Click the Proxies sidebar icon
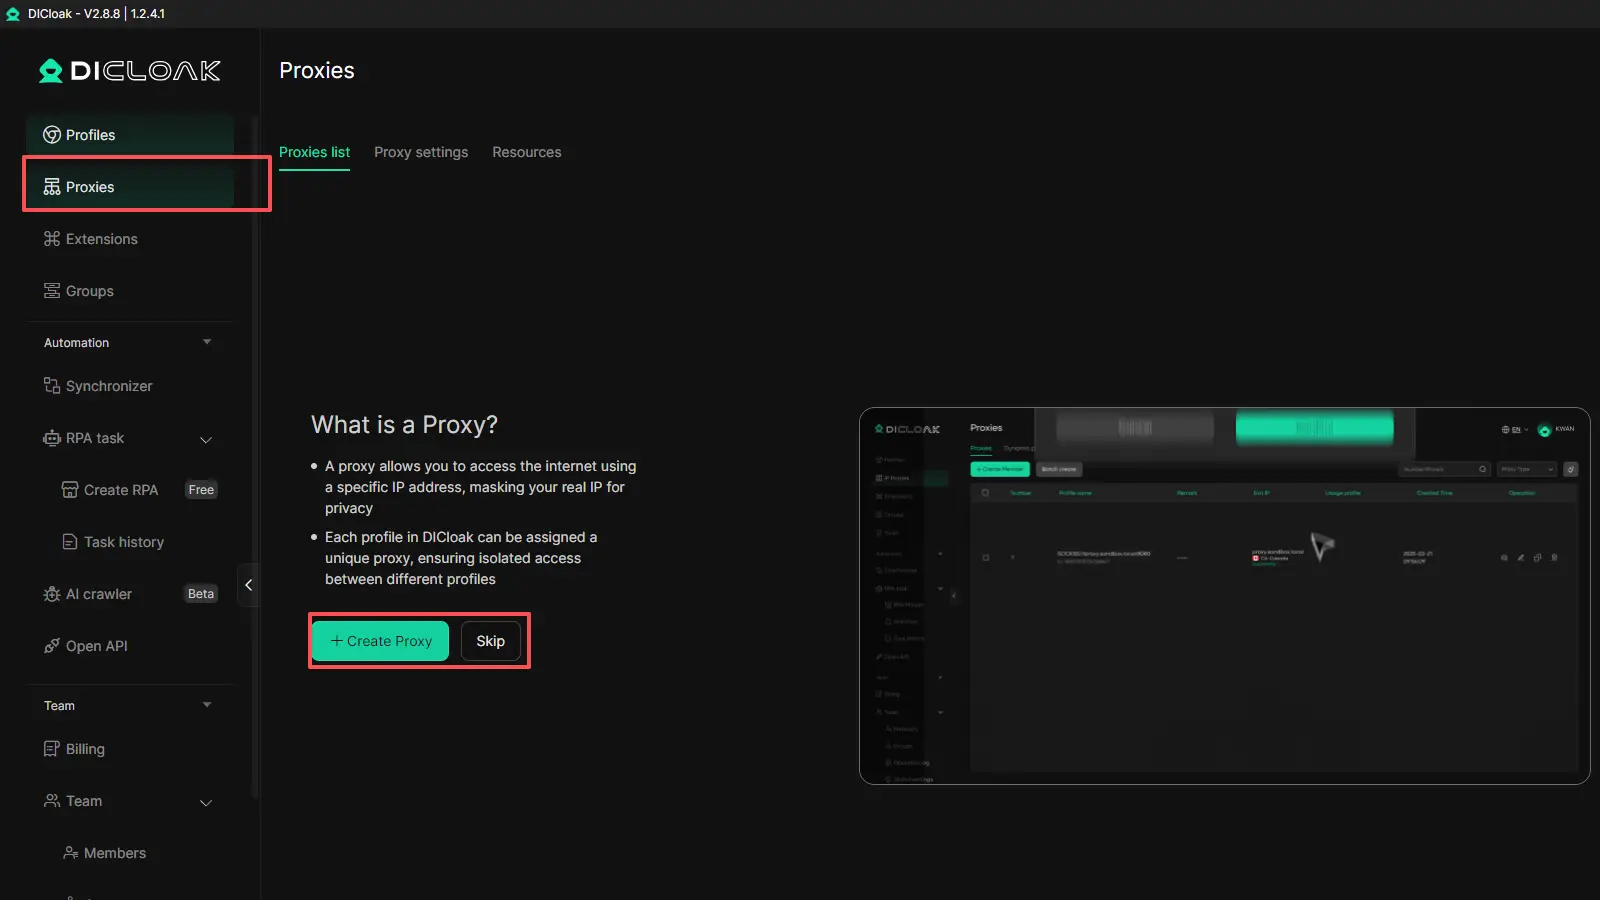 click(52, 187)
